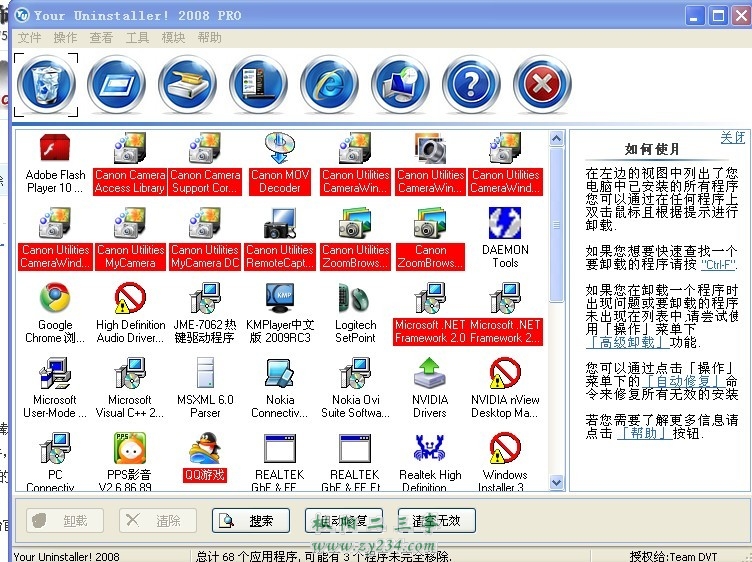Select MSXML 6.0 Parser entry
This screenshot has height=562, width=752.
coord(205,388)
